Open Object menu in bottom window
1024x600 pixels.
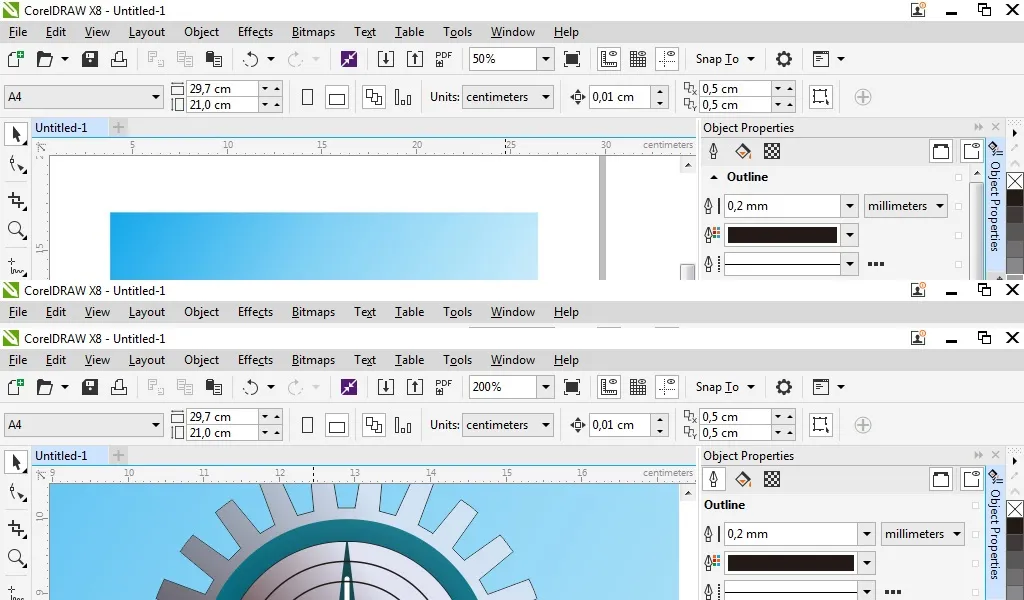click(x=201, y=360)
